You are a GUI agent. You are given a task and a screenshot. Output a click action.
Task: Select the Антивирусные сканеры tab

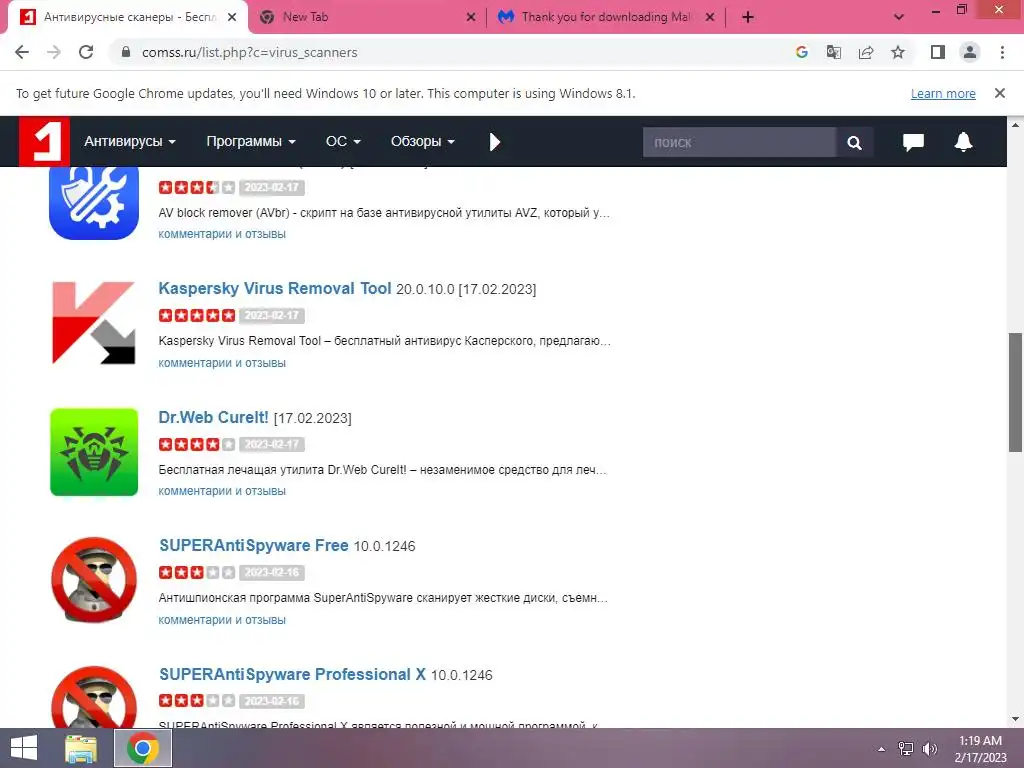(x=128, y=17)
